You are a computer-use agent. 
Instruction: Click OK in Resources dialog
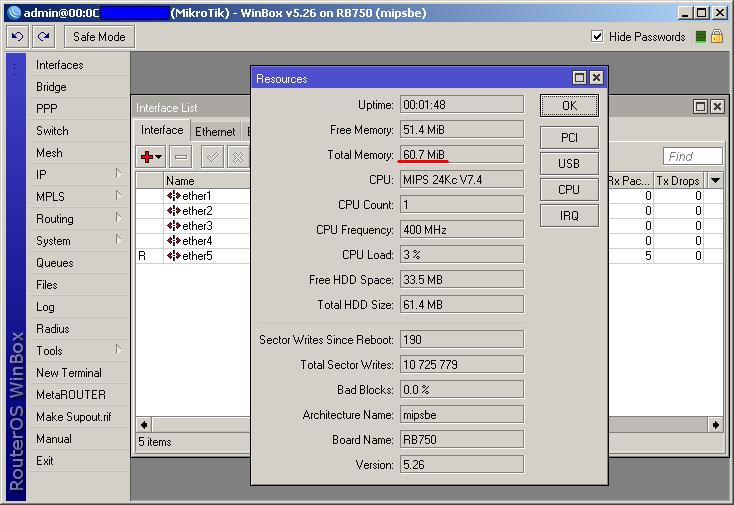coord(569,106)
